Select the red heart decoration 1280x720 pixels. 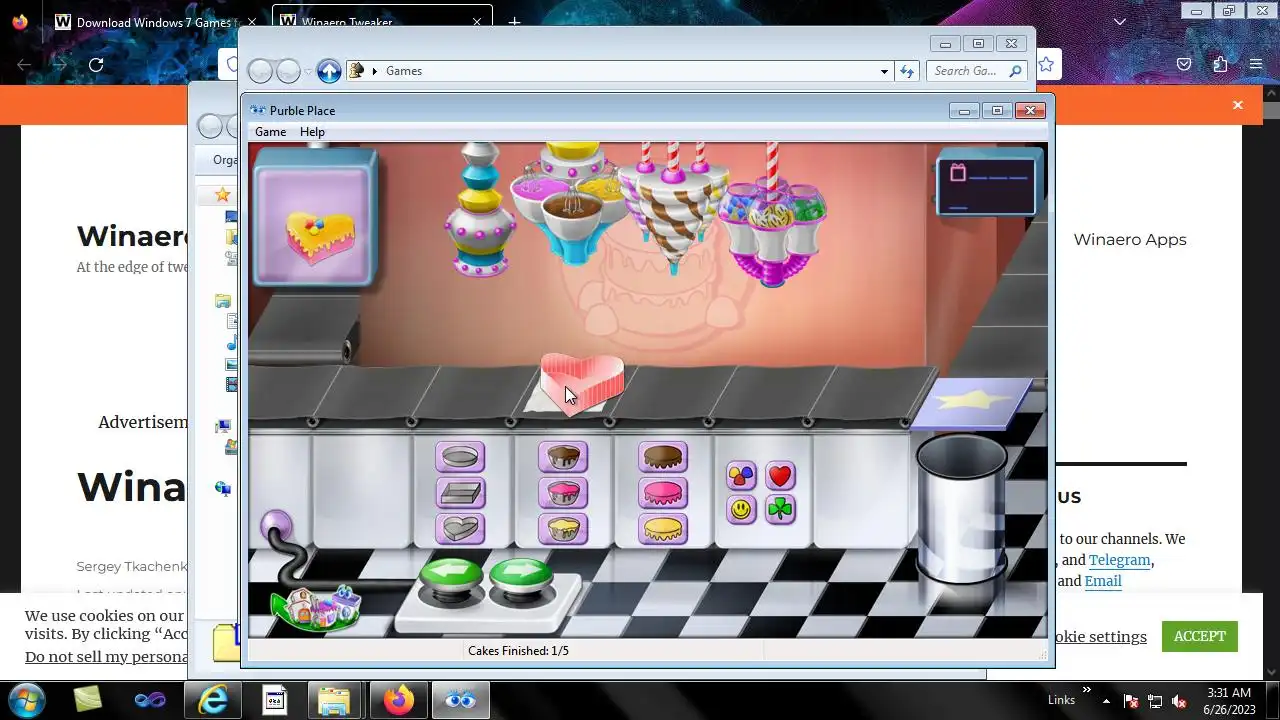pos(780,476)
